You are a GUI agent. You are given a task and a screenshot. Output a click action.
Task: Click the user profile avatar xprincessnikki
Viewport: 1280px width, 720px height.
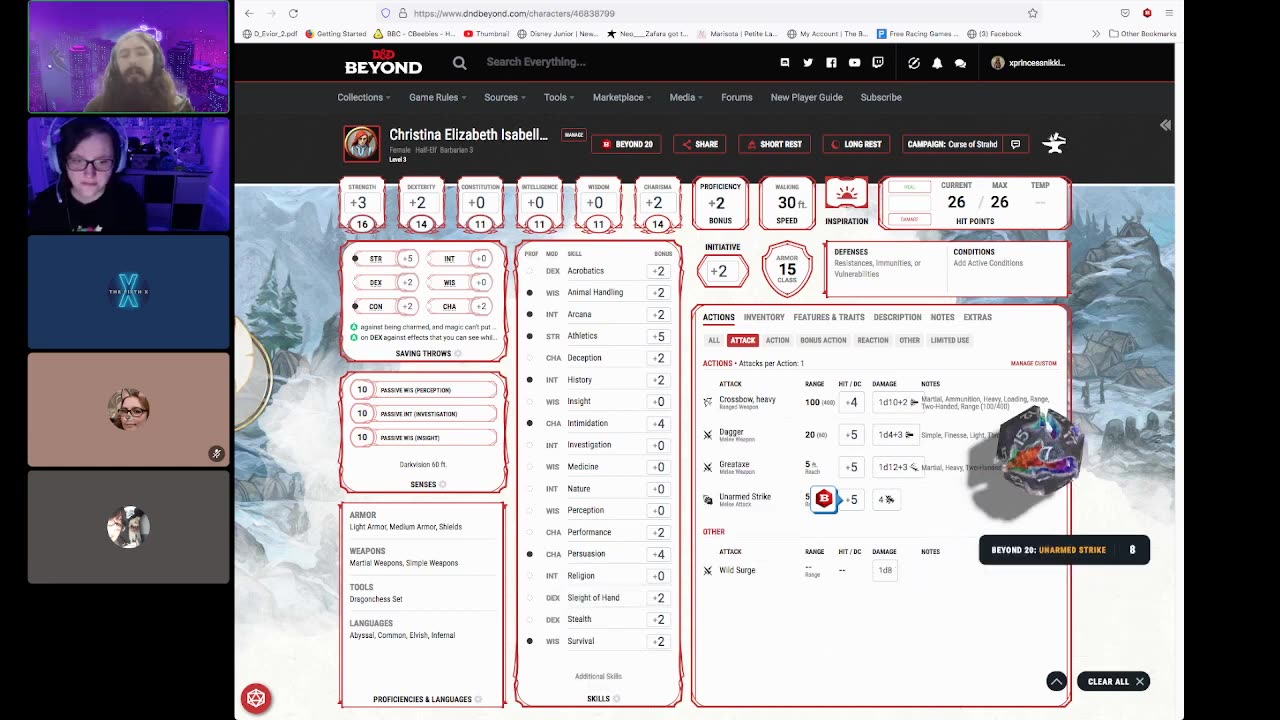pyautogui.click(x=997, y=62)
